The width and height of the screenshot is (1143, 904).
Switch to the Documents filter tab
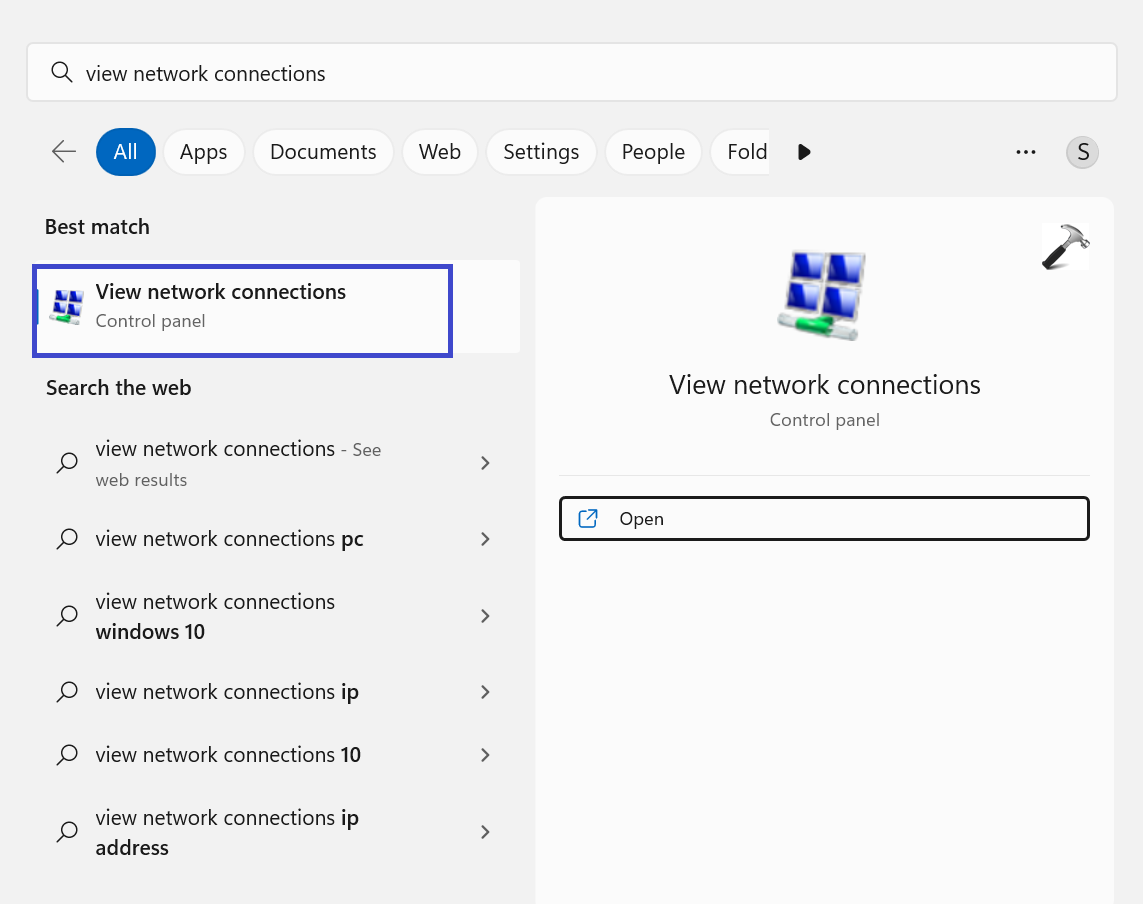click(323, 152)
